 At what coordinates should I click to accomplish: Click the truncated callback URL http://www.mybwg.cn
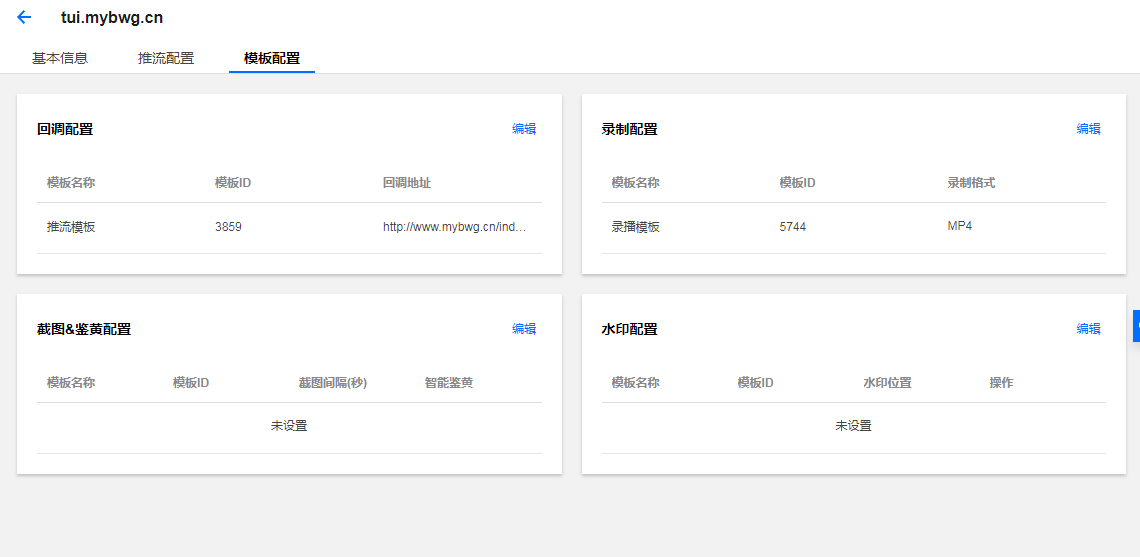454,227
